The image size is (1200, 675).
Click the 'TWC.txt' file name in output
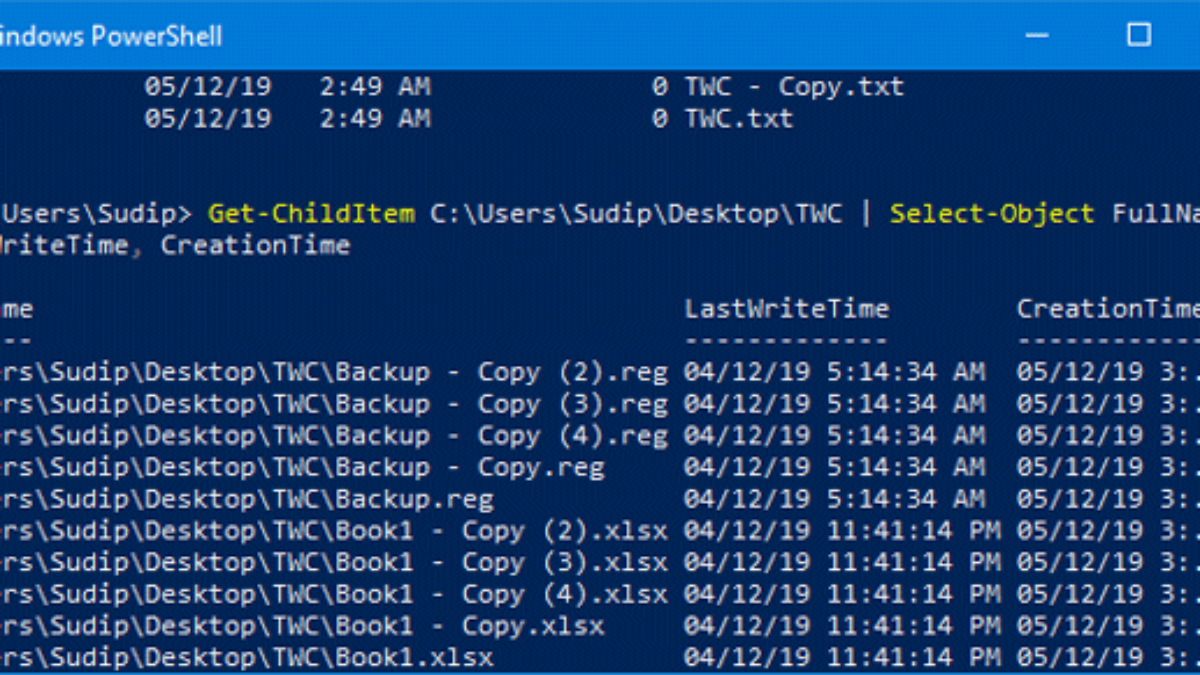point(739,119)
